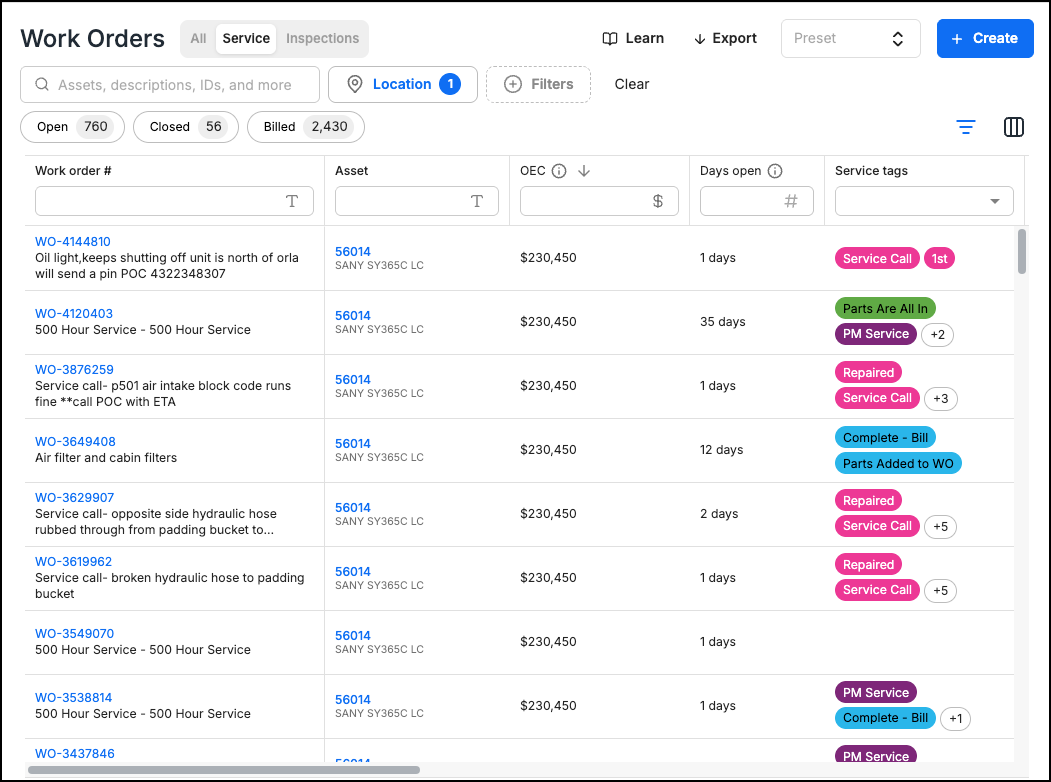Click the Assets, descriptions, IDs search field
The height and width of the screenshot is (782, 1051).
point(170,84)
